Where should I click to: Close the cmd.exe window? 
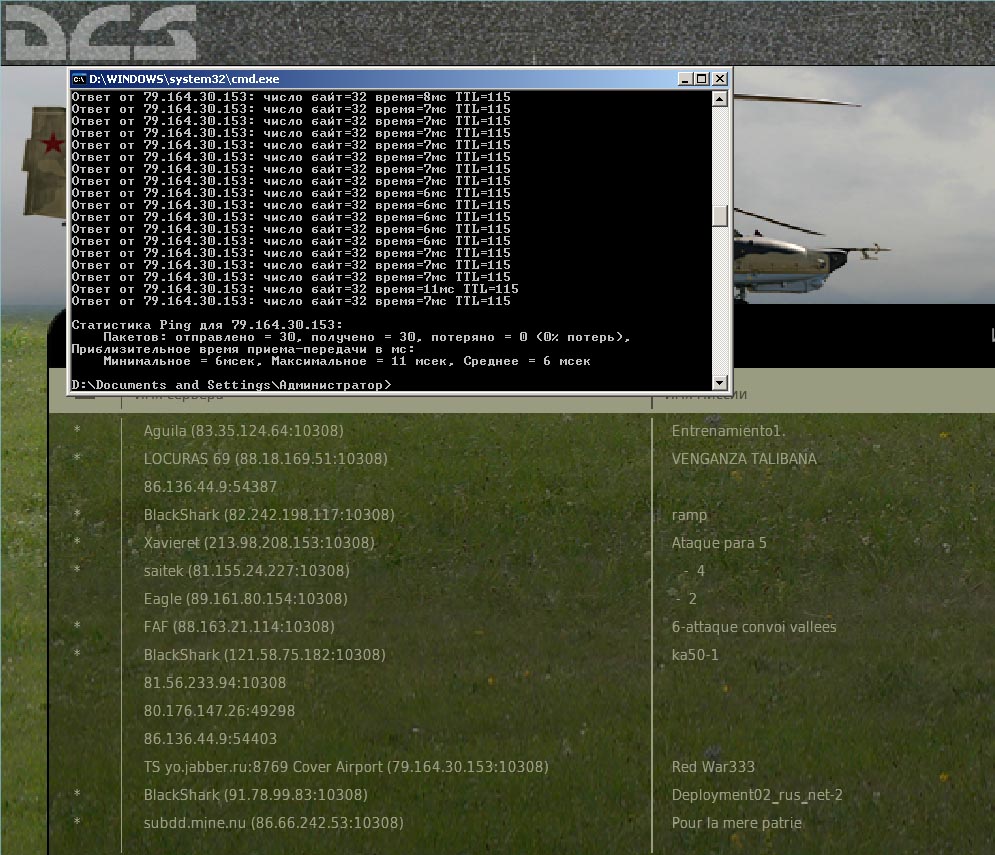tap(720, 79)
